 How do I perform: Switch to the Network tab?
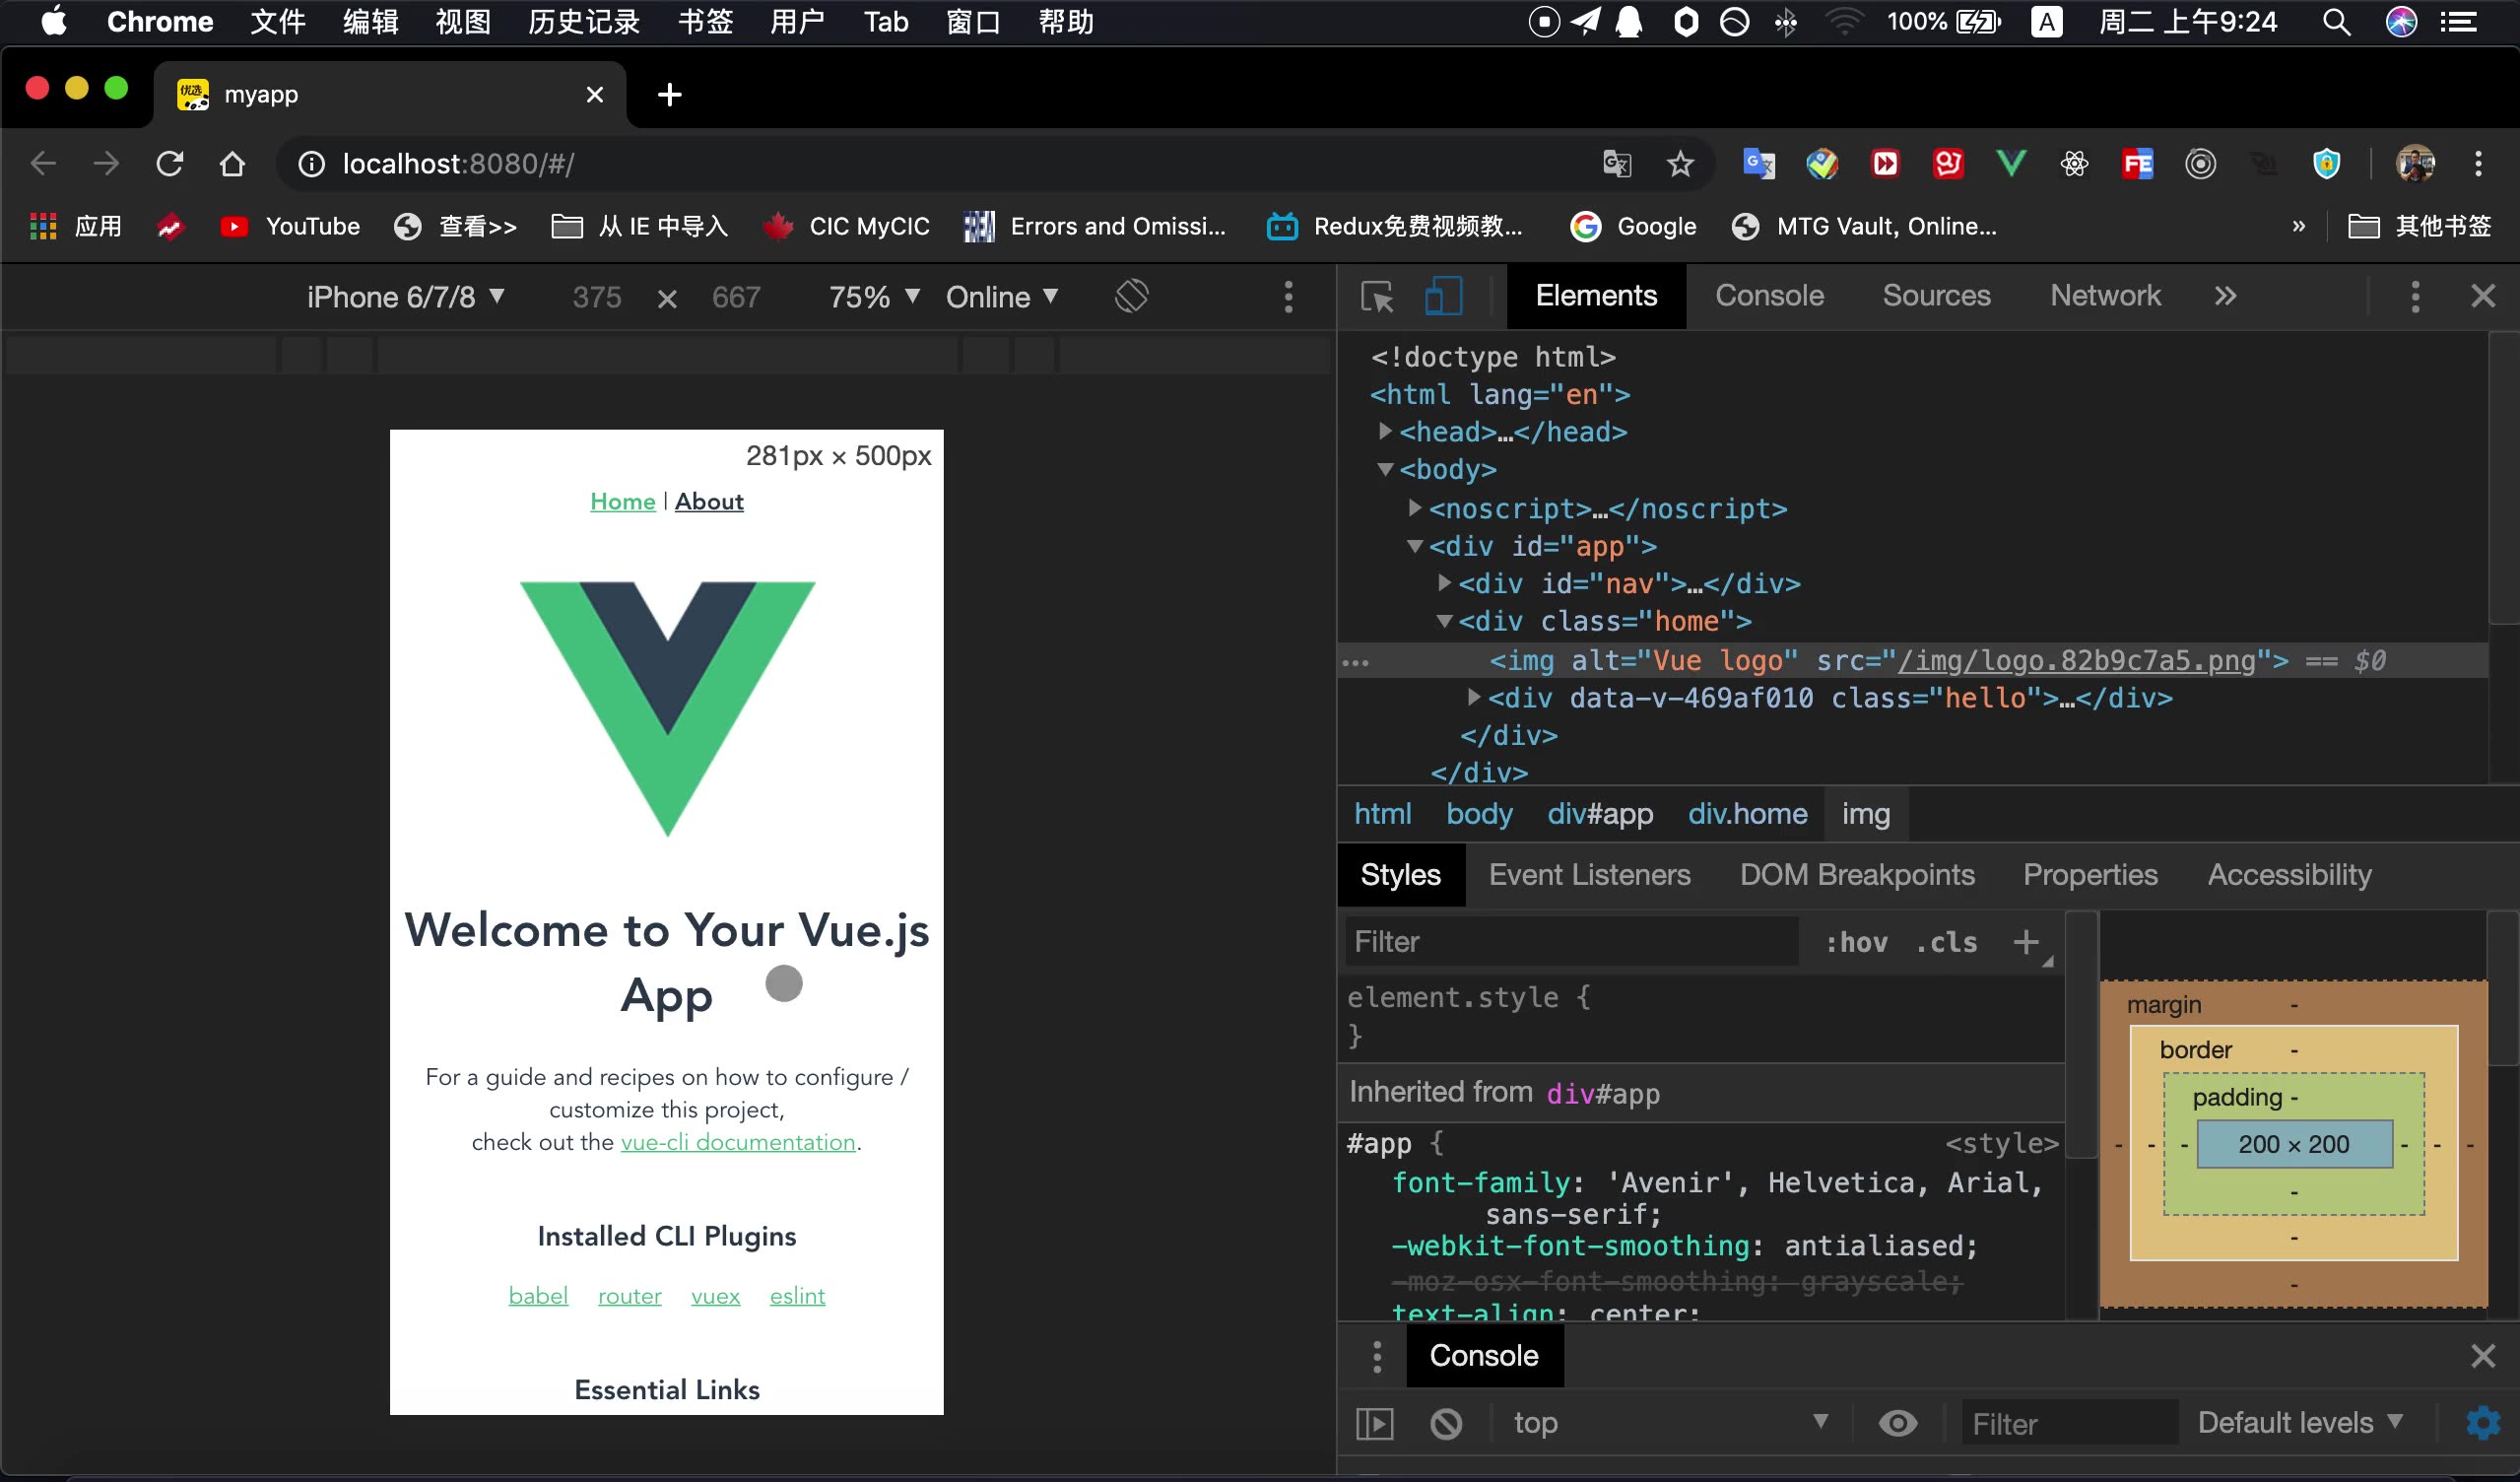[x=2105, y=296]
